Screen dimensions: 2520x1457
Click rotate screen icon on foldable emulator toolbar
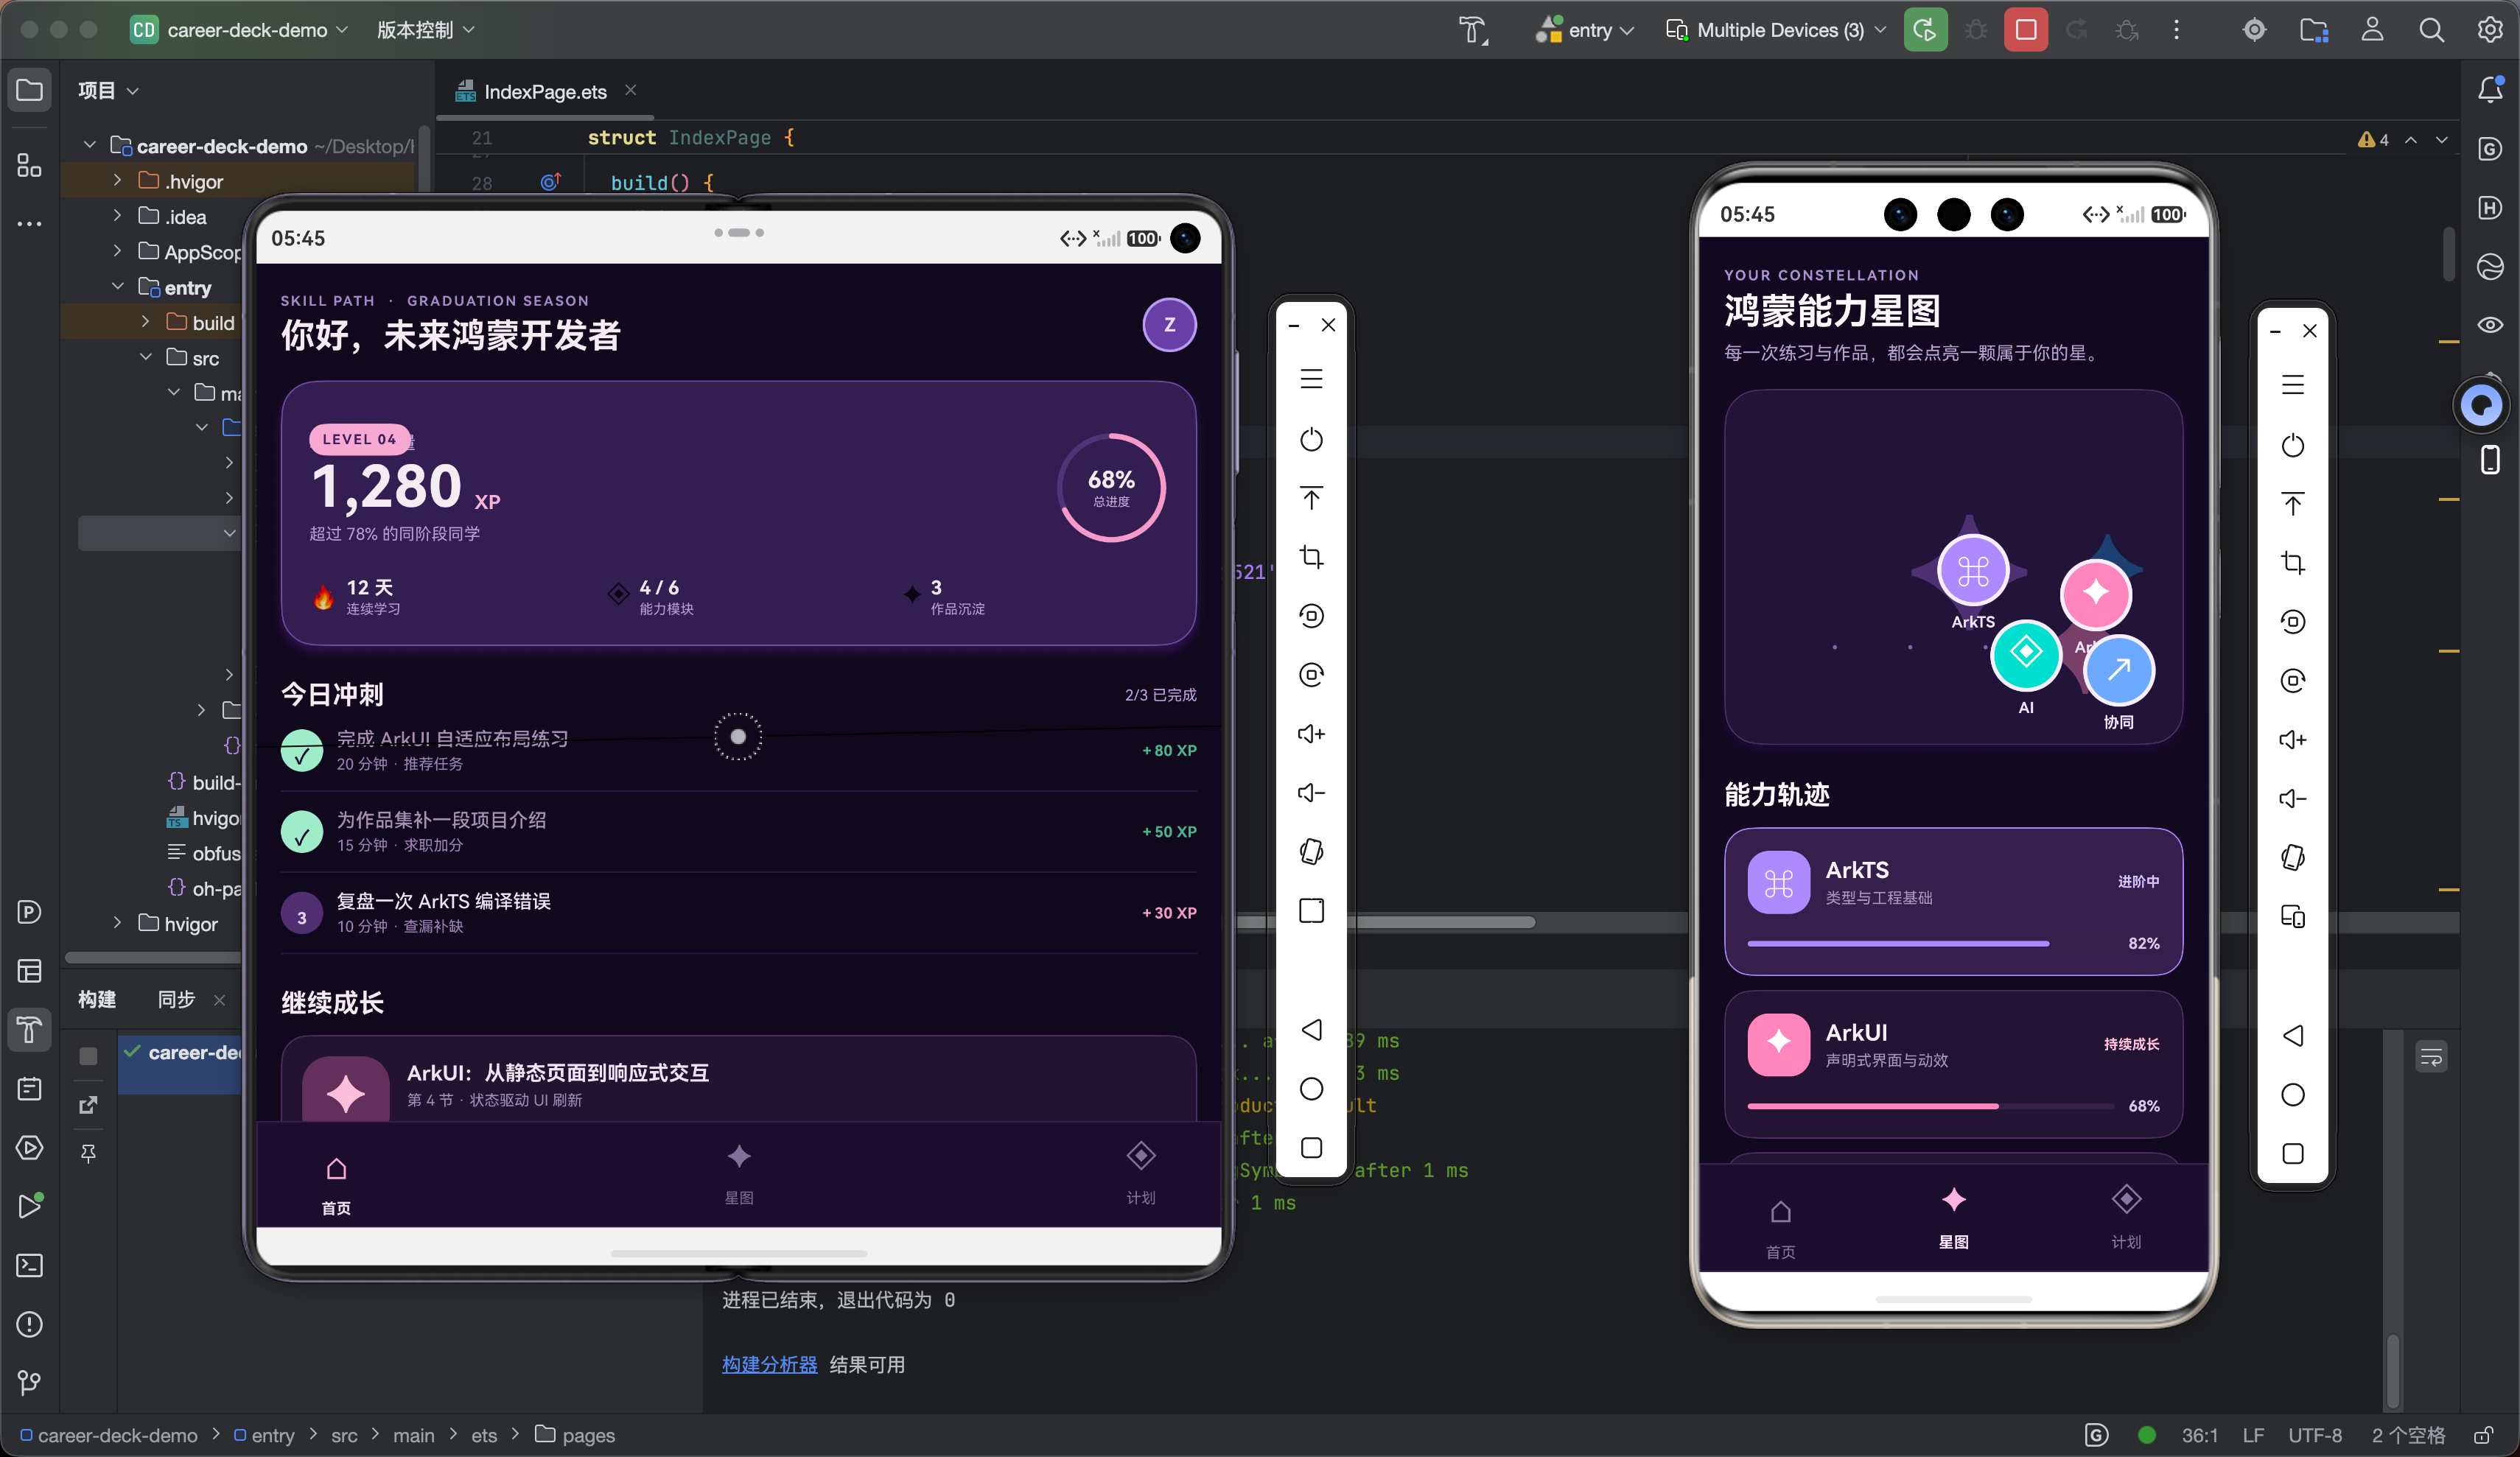[1311, 852]
